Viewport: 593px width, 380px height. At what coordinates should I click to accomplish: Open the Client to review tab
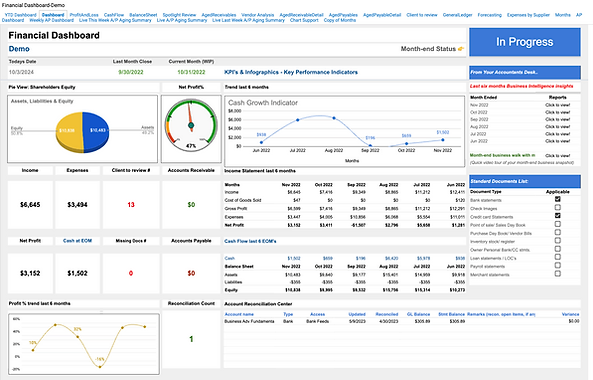coord(422,15)
